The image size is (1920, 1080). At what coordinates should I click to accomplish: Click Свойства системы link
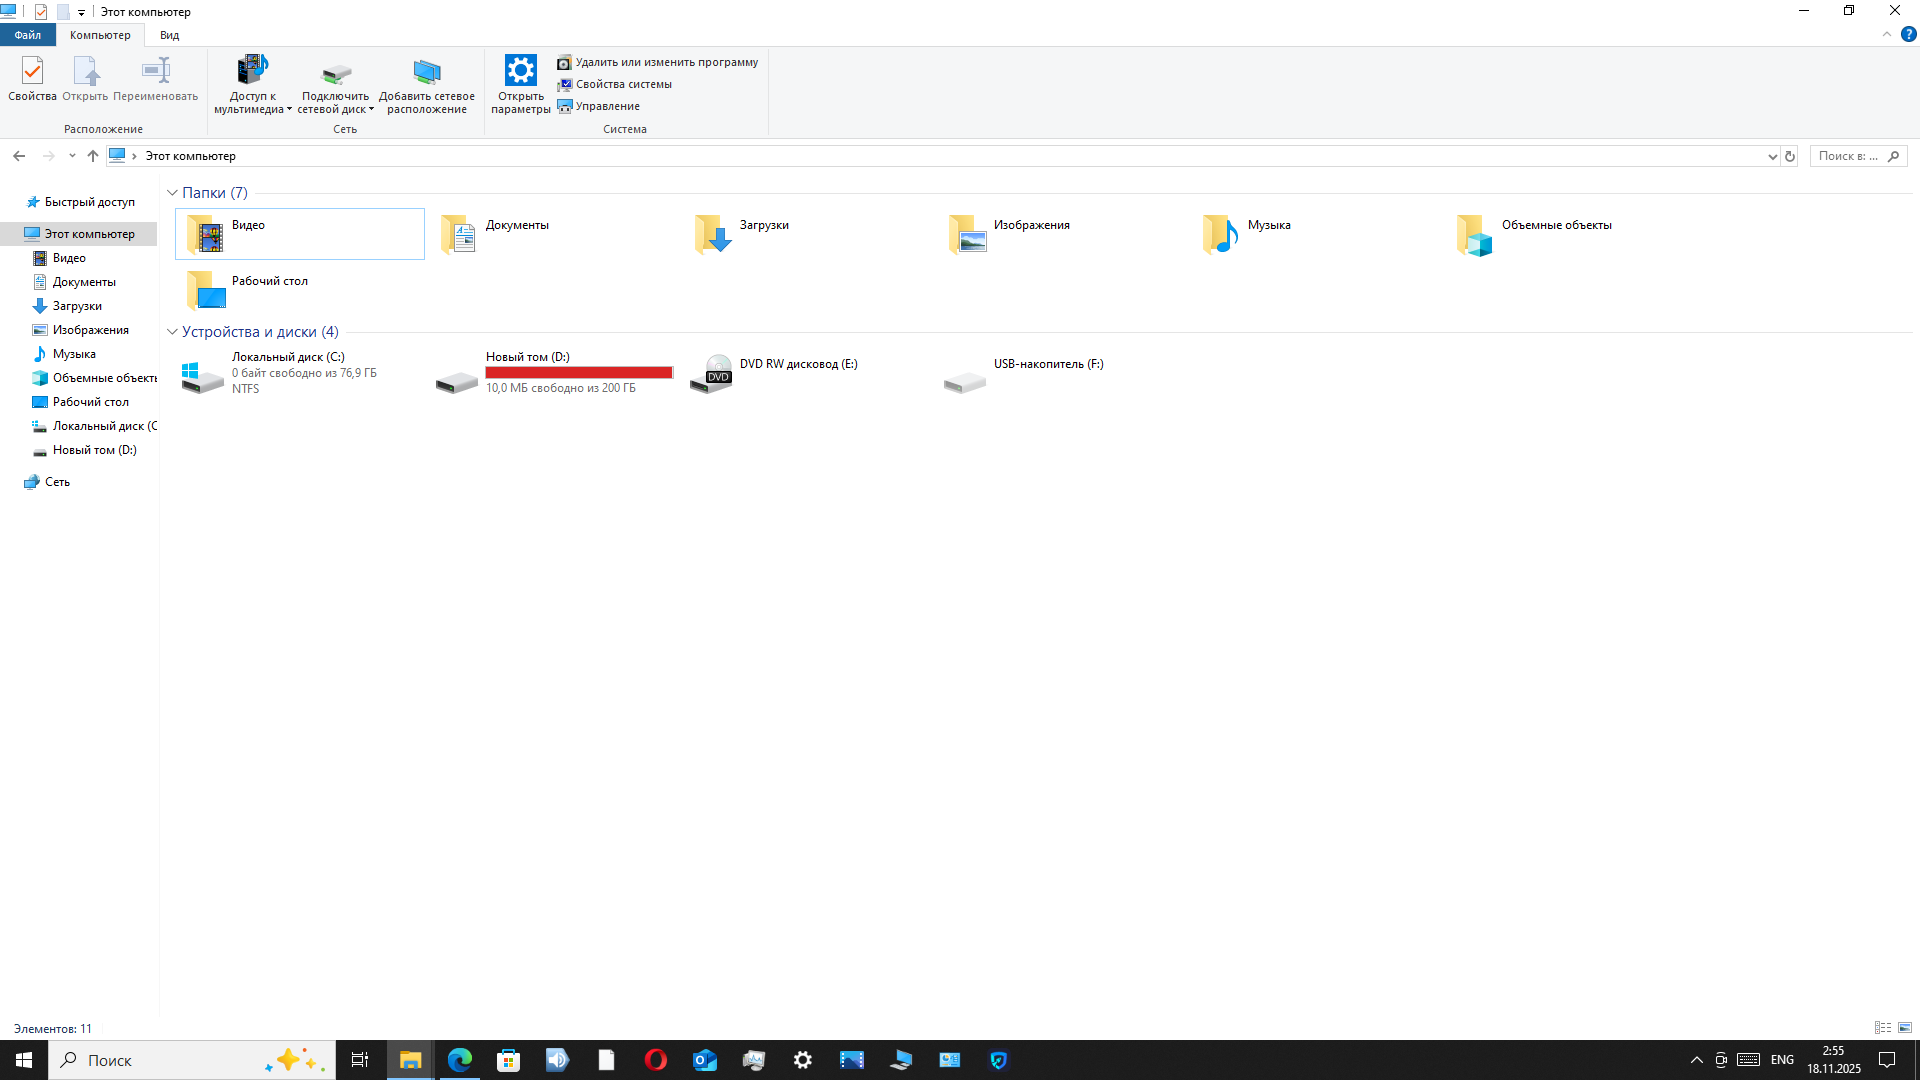(x=623, y=84)
